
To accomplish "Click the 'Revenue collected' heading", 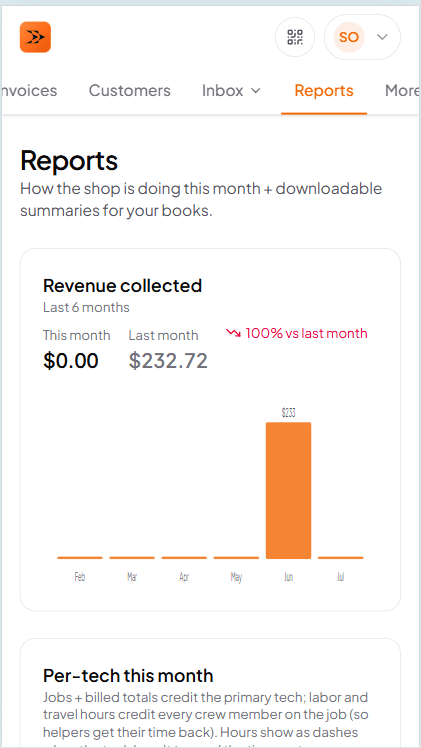I will pos(123,286).
